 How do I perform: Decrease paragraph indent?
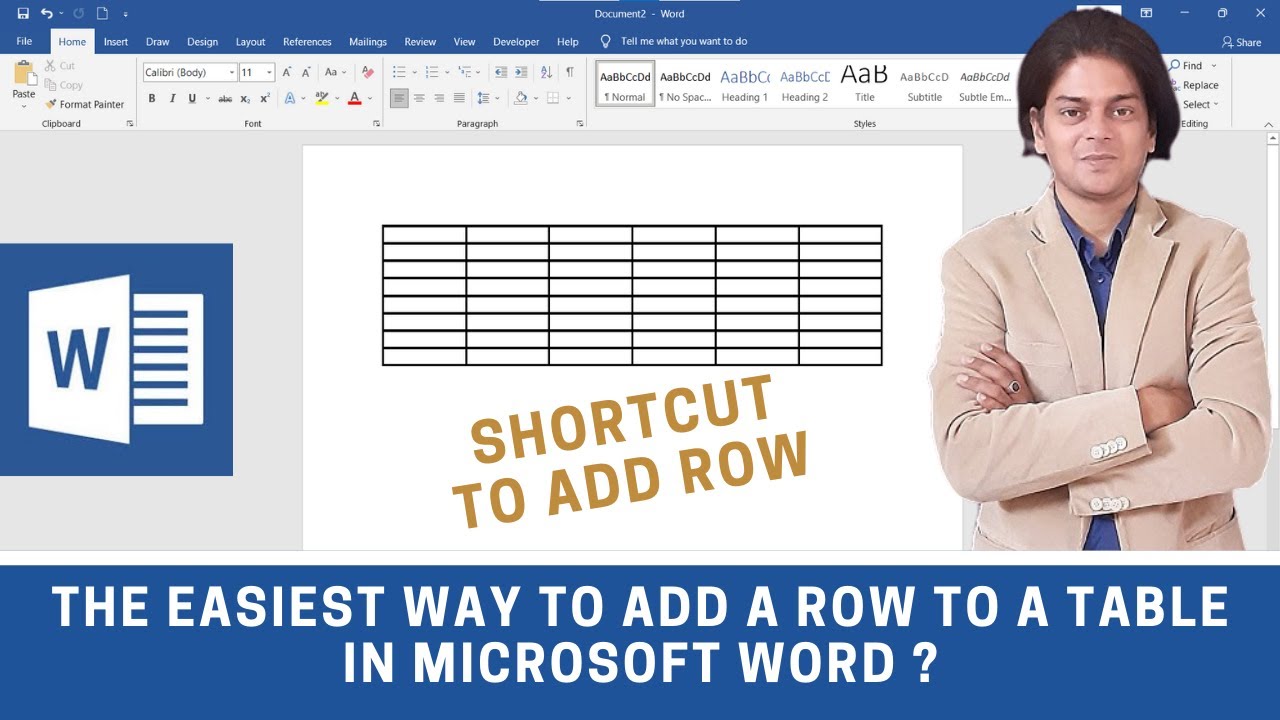[x=501, y=72]
